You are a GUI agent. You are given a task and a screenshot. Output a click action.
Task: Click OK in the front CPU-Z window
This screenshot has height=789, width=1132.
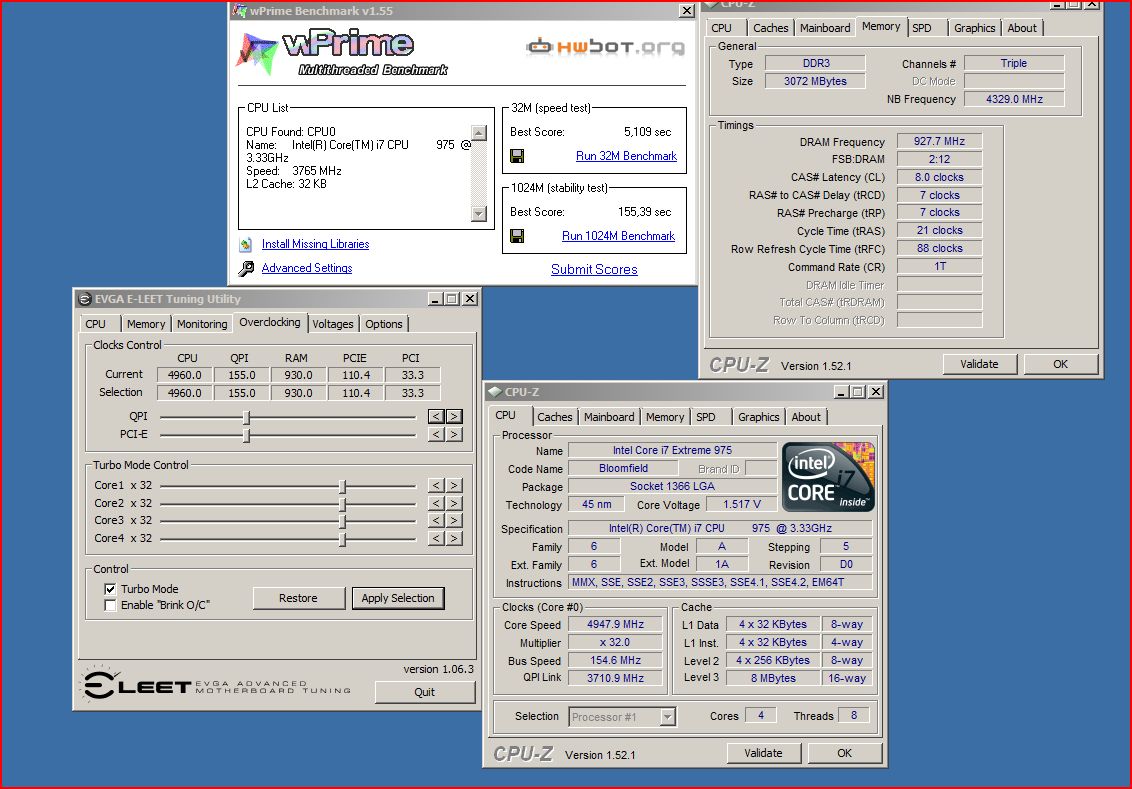point(845,753)
